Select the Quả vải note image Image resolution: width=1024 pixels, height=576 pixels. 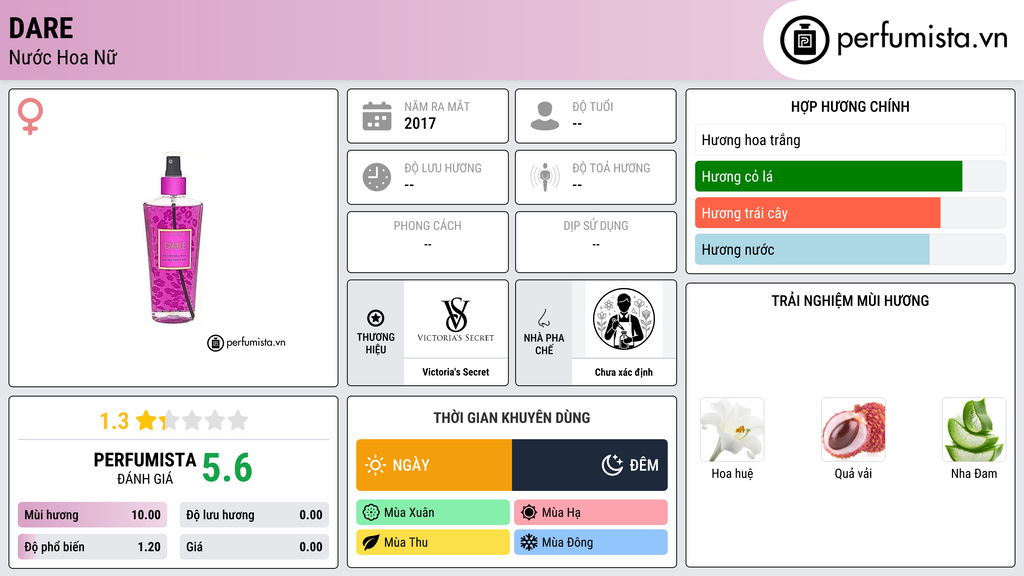coord(853,430)
